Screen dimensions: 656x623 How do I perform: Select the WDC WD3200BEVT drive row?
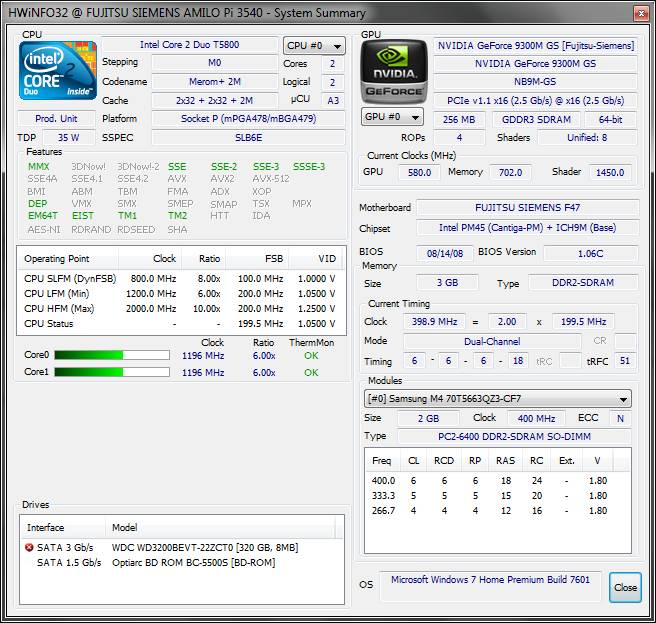pos(182,547)
